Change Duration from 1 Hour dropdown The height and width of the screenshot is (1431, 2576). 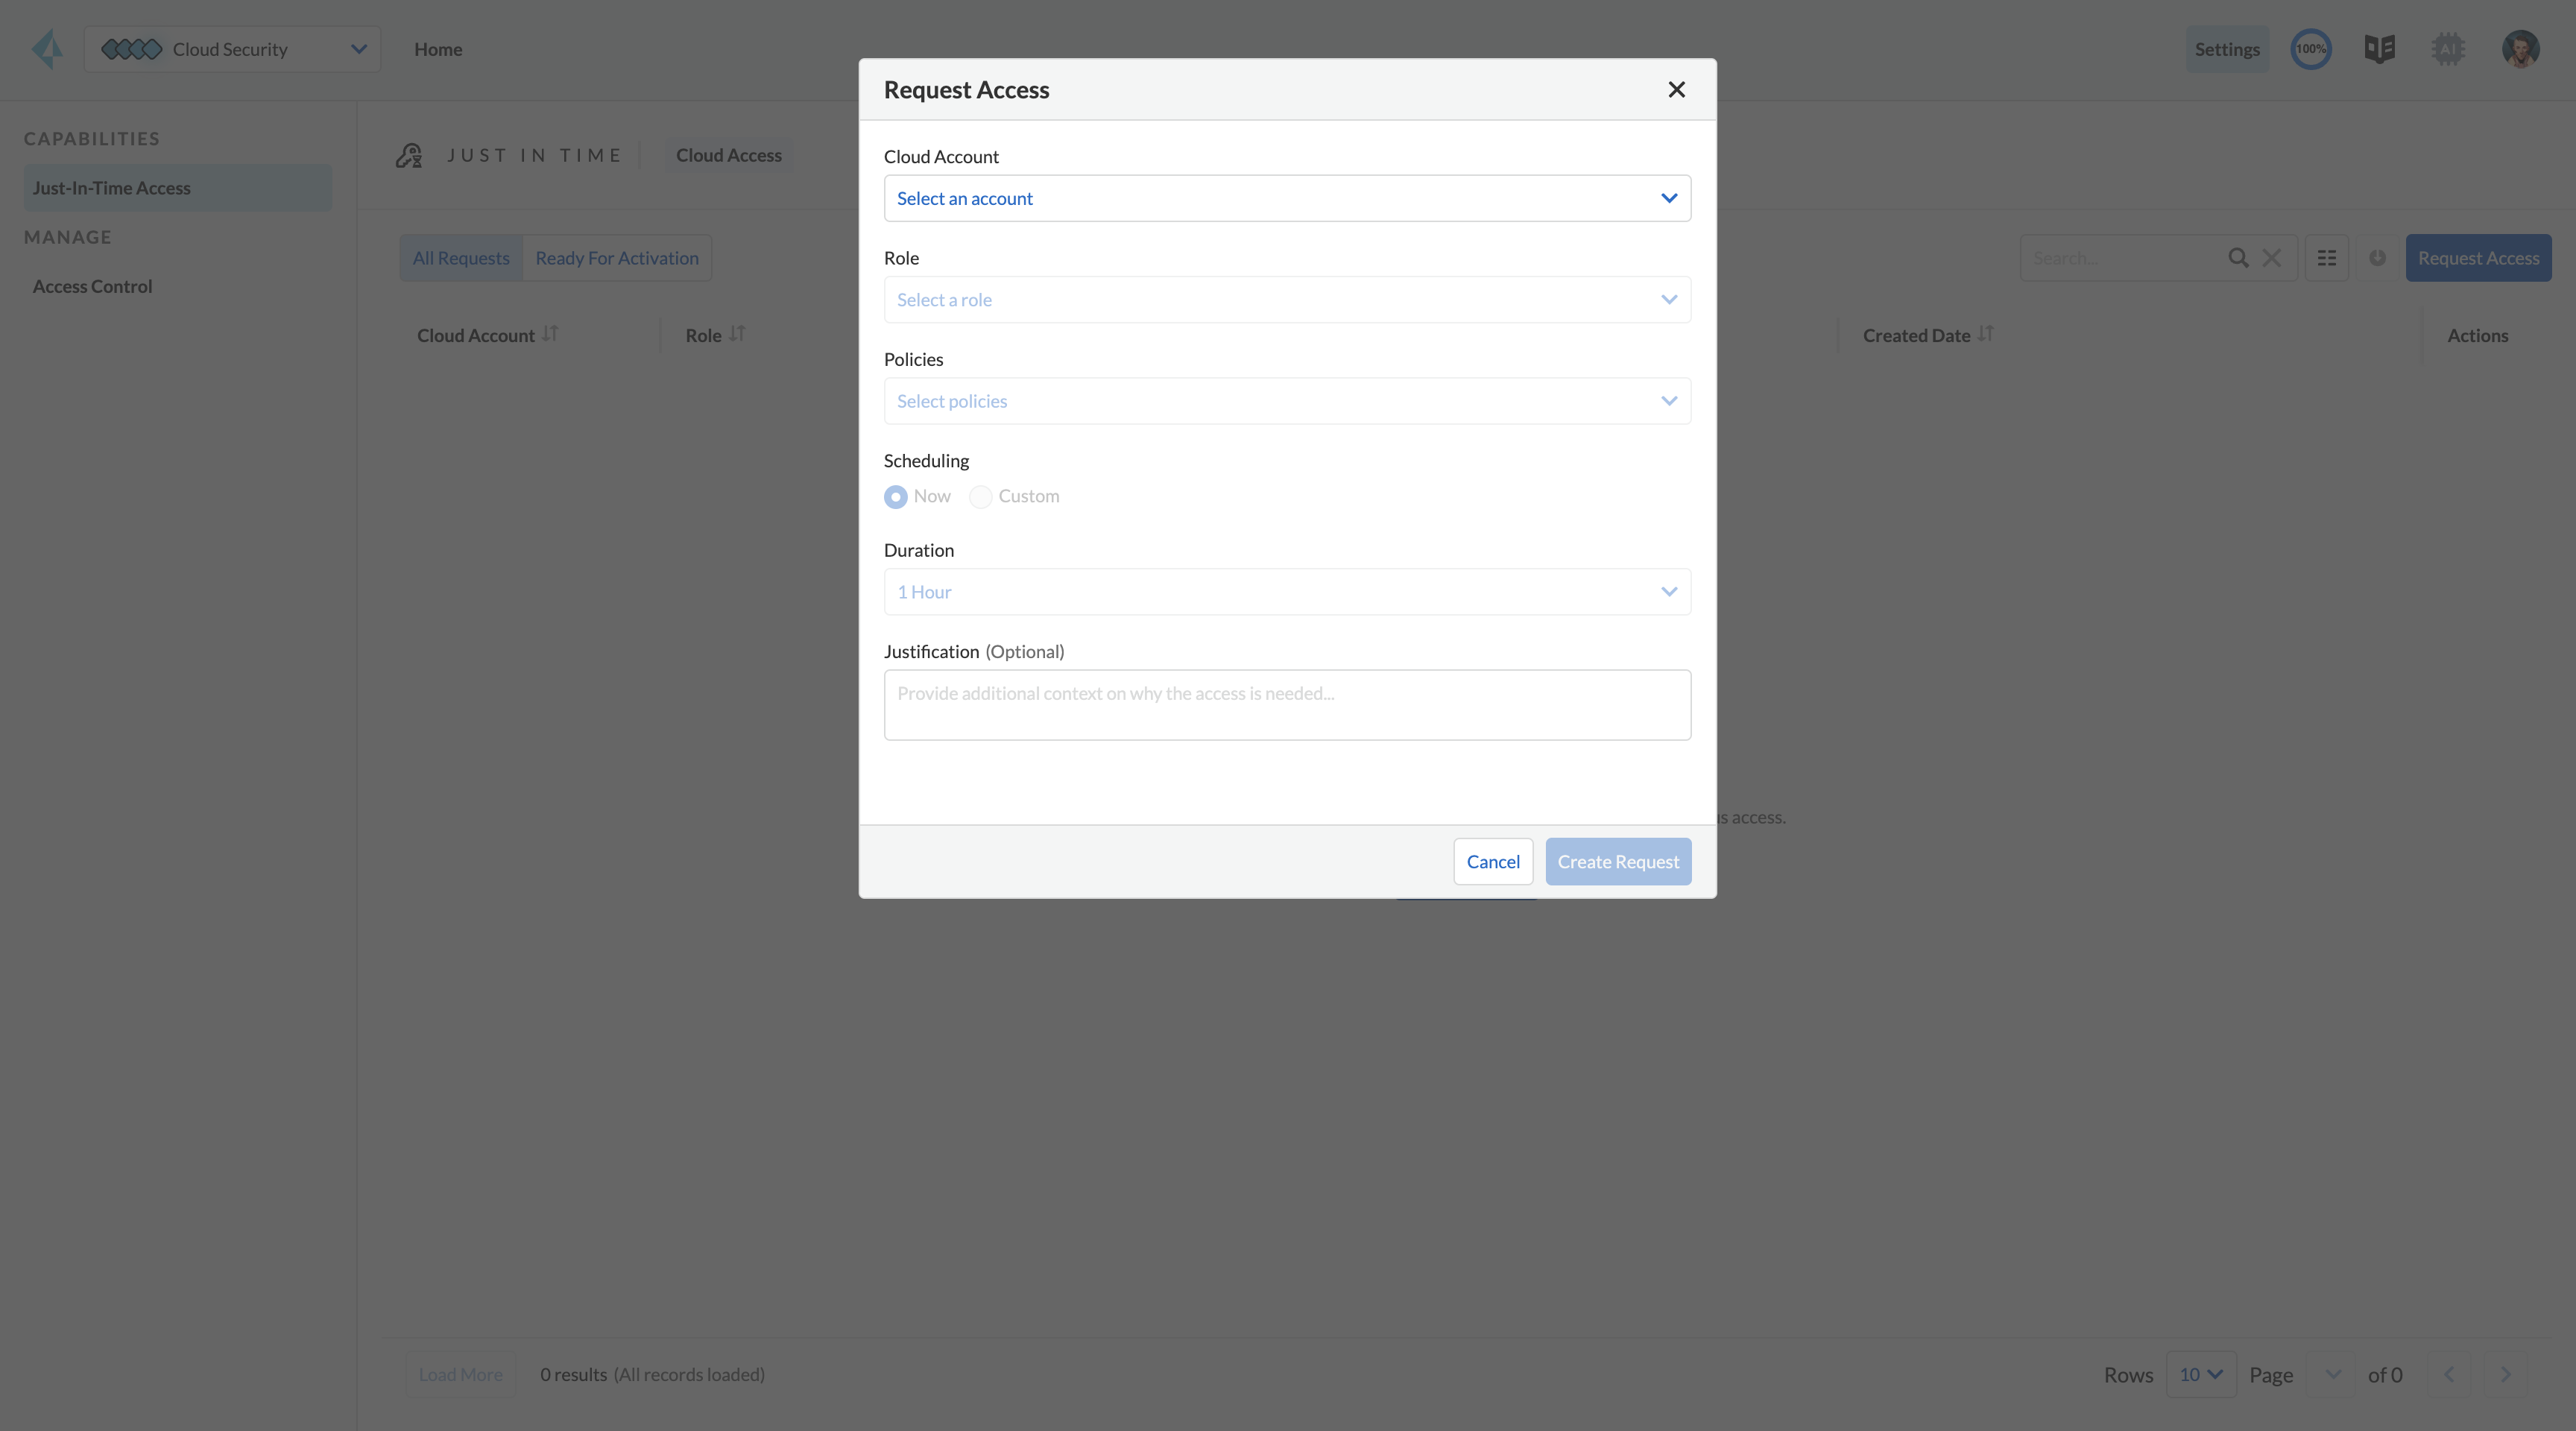1286,591
